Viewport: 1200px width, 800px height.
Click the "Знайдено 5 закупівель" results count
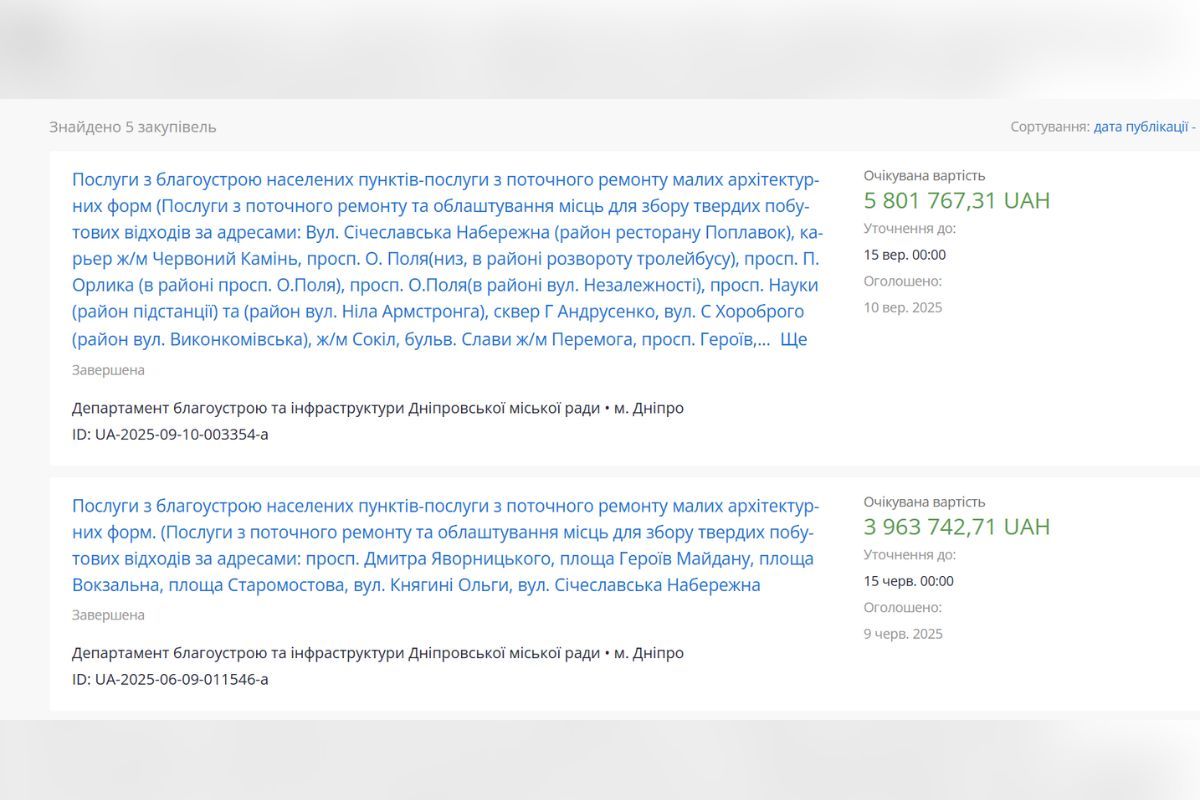coord(133,127)
